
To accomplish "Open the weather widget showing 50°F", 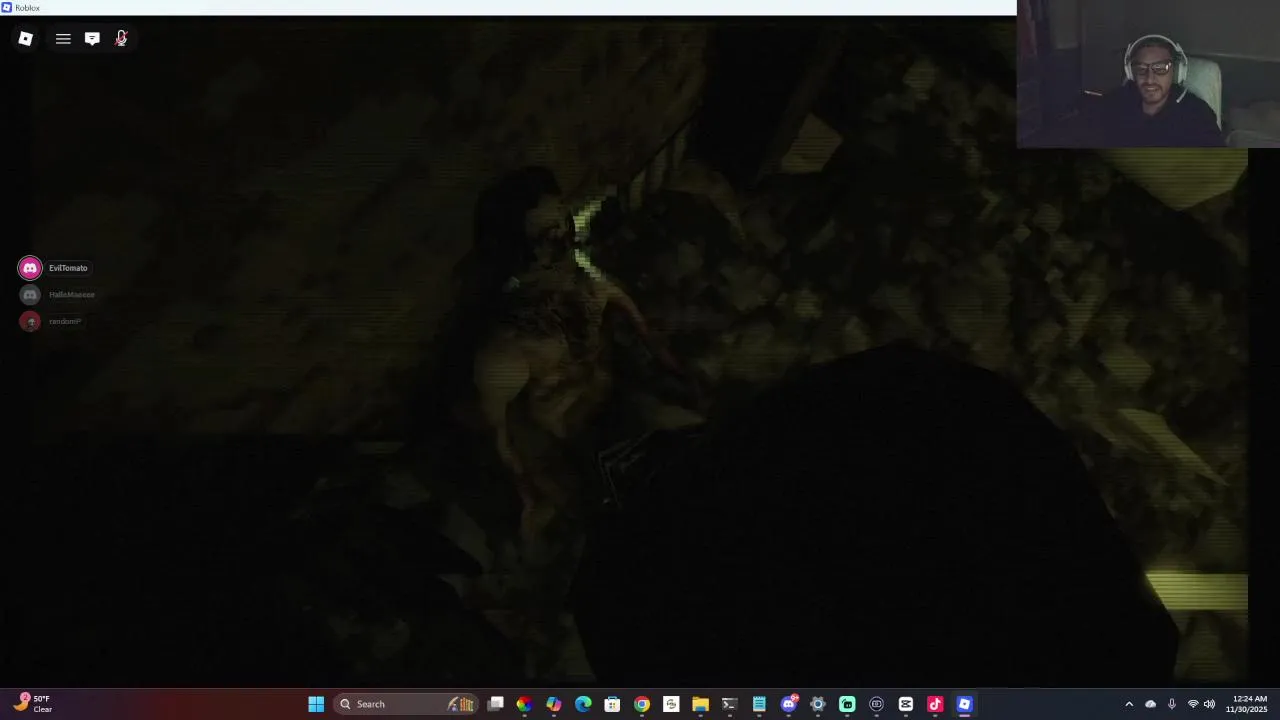I will click(x=32, y=704).
